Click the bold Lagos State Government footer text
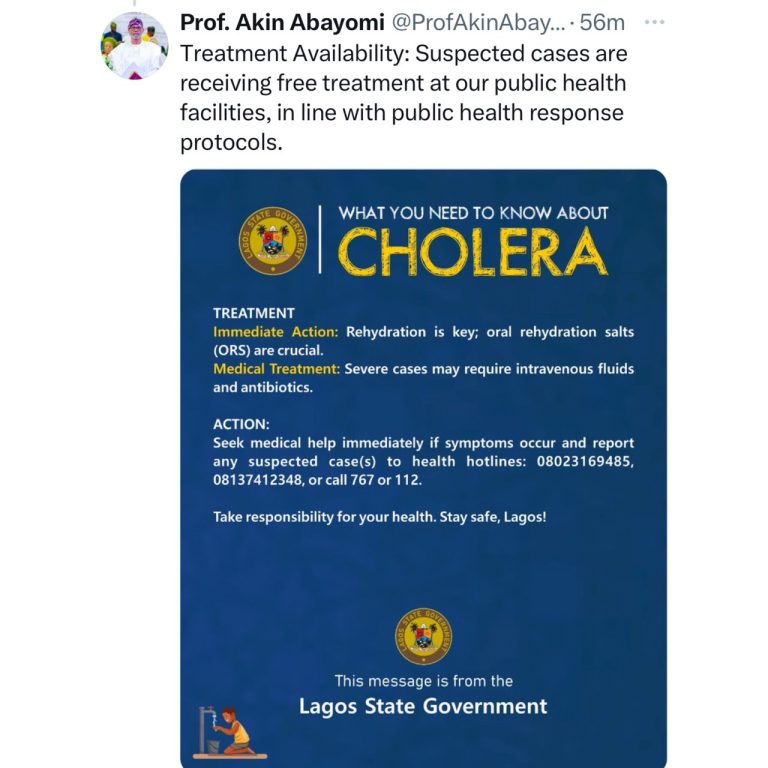 click(x=423, y=707)
